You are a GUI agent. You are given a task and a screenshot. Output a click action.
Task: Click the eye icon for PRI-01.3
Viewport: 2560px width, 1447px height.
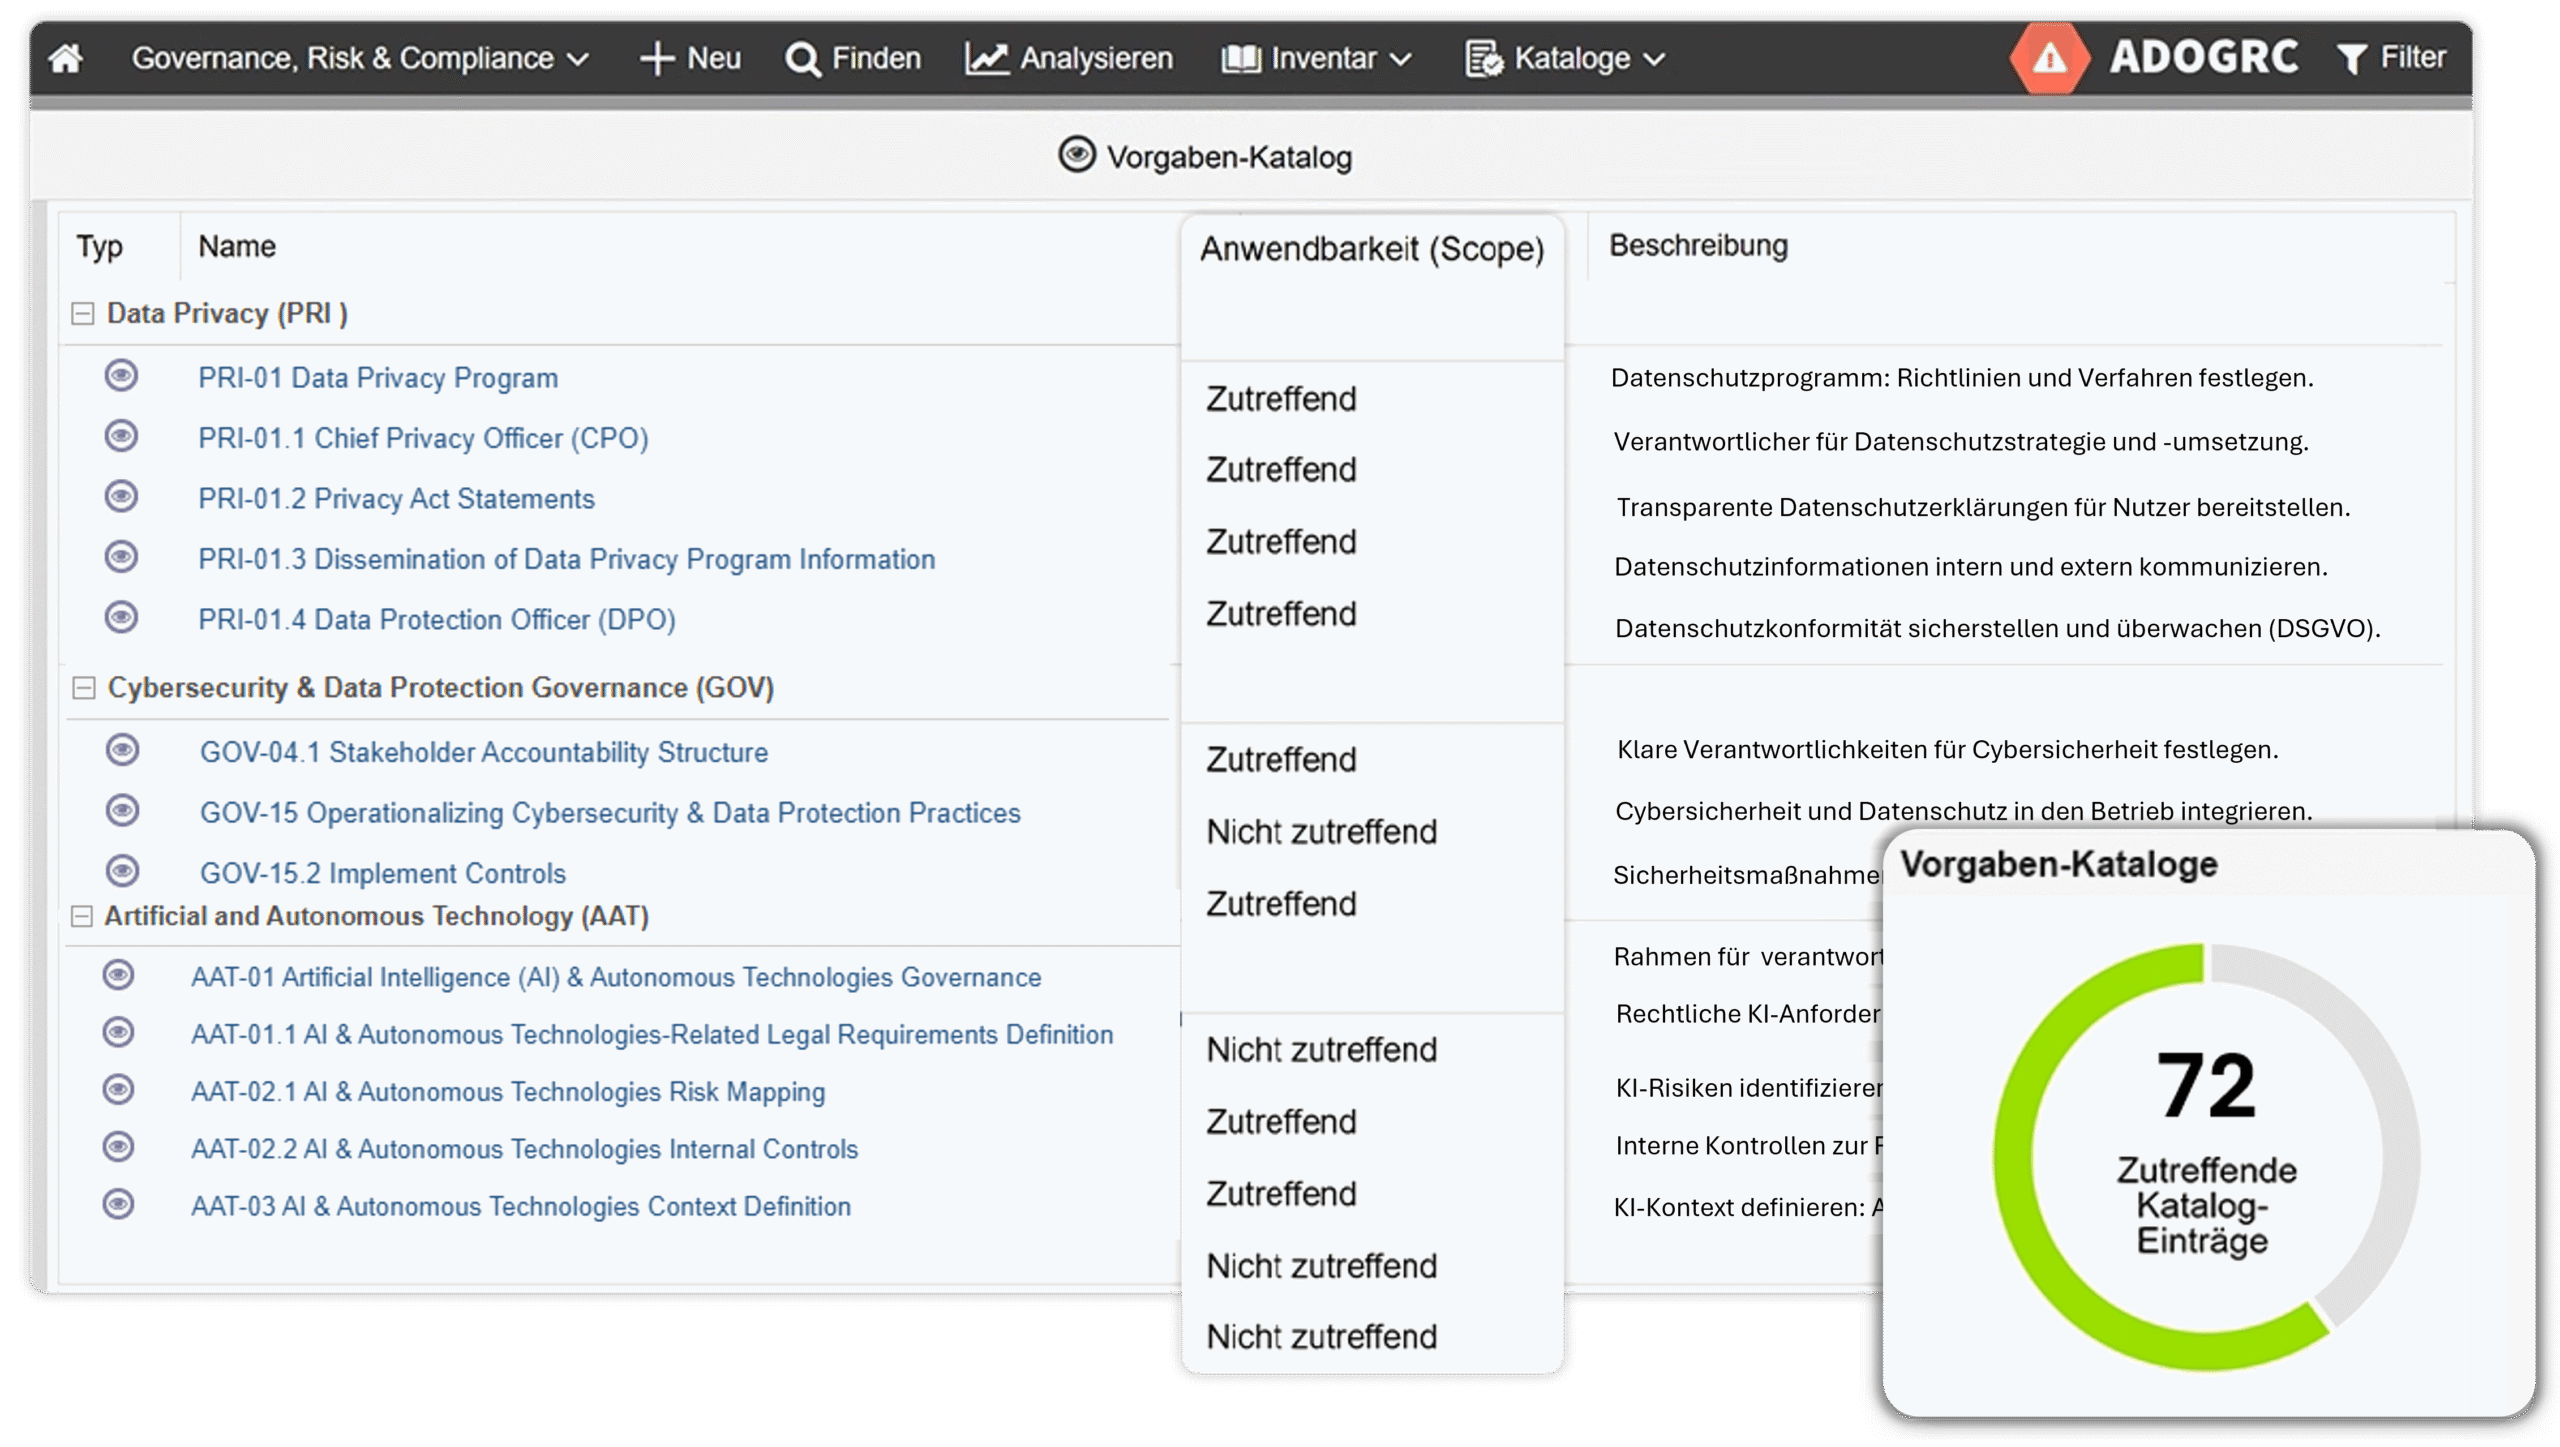(121, 557)
